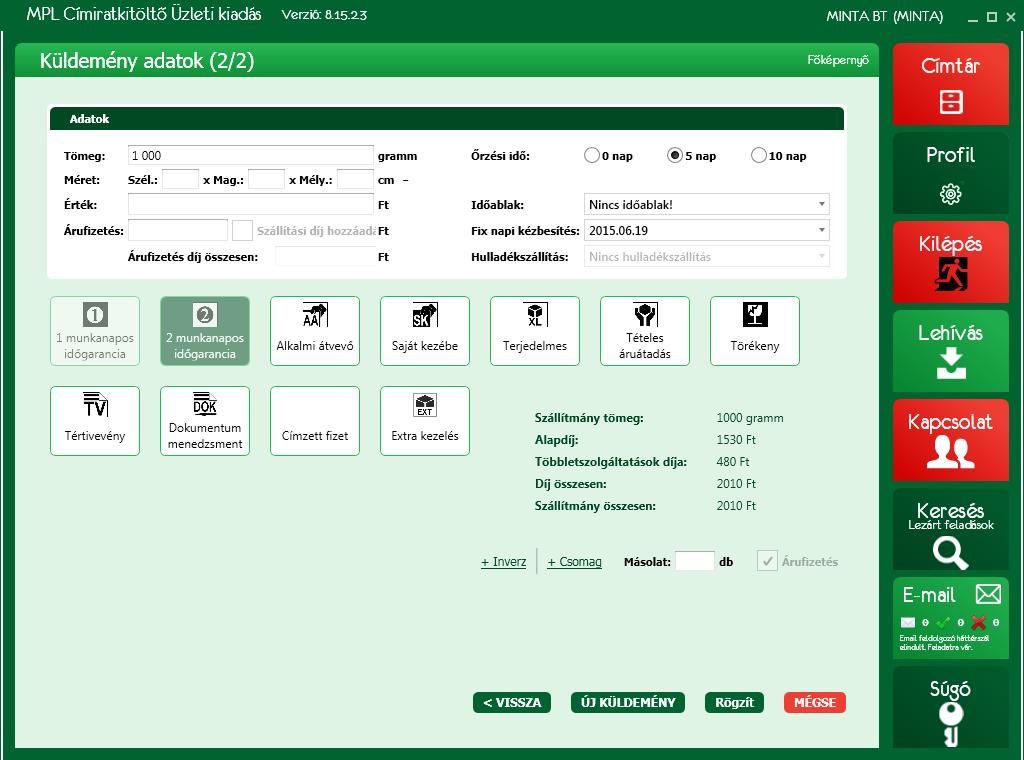This screenshot has height=760, width=1024.
Task: Enable Törékeny fragile service
Action: 755,331
